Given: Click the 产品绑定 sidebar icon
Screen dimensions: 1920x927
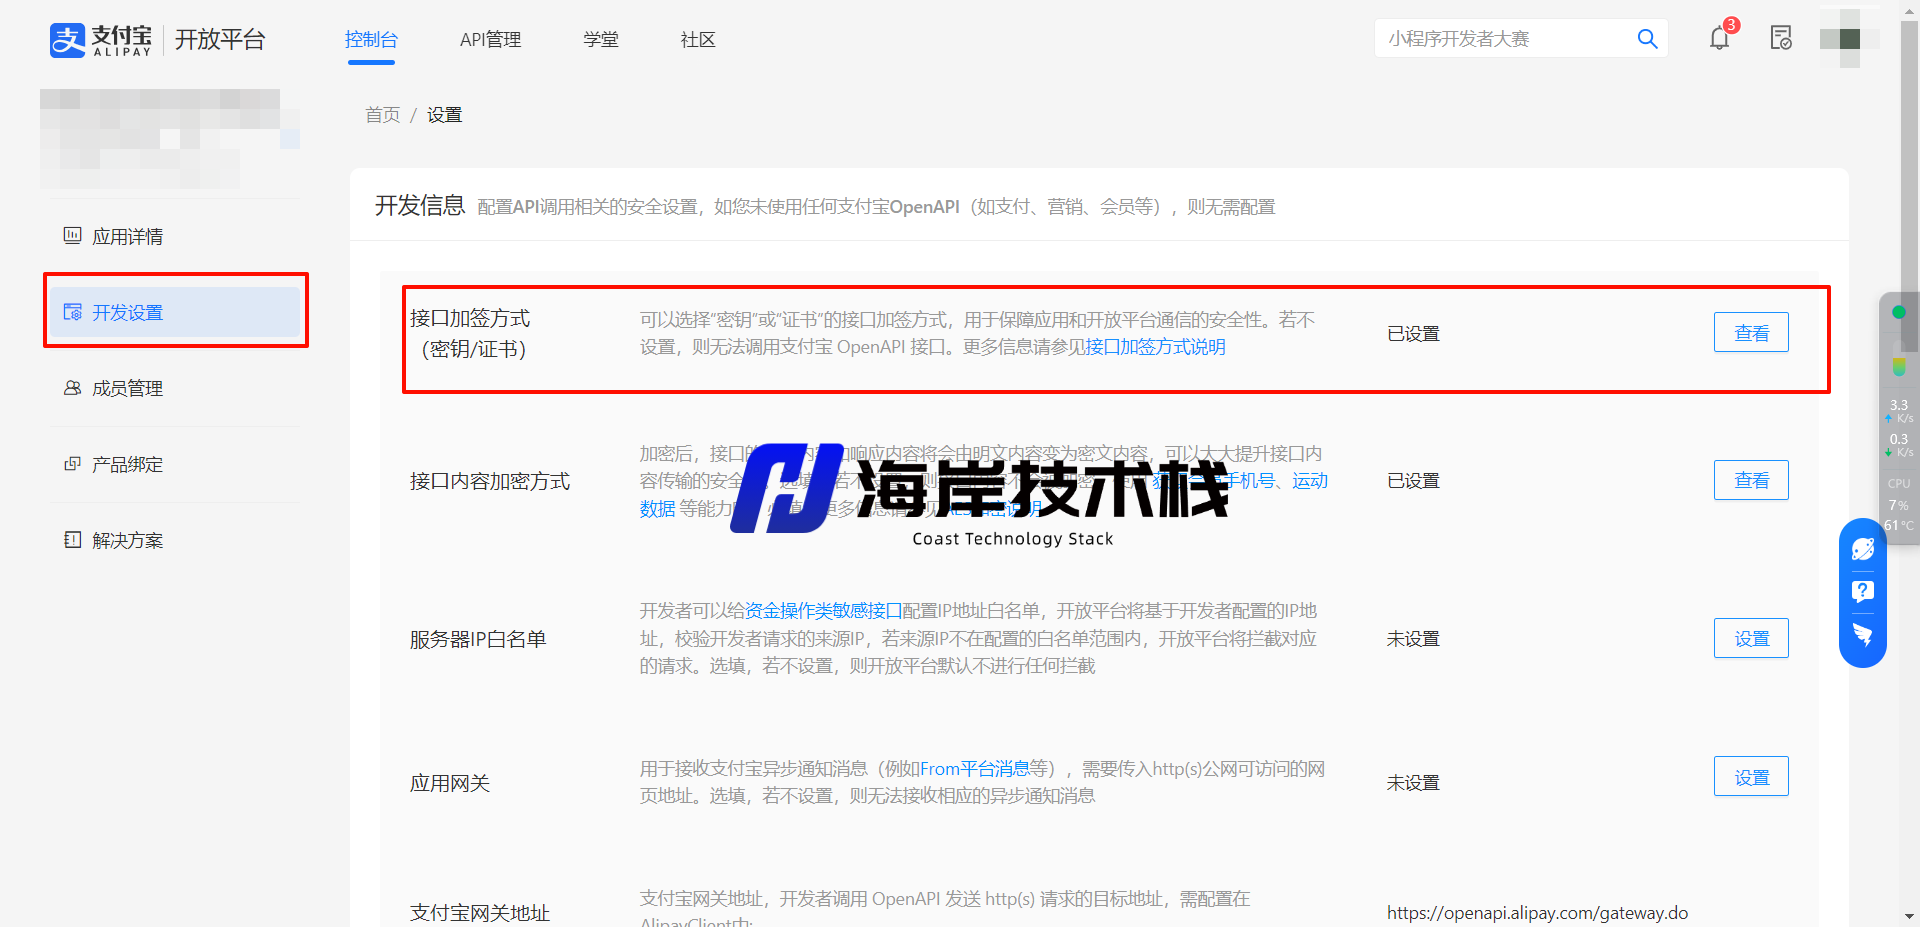Looking at the screenshot, I should [x=73, y=464].
